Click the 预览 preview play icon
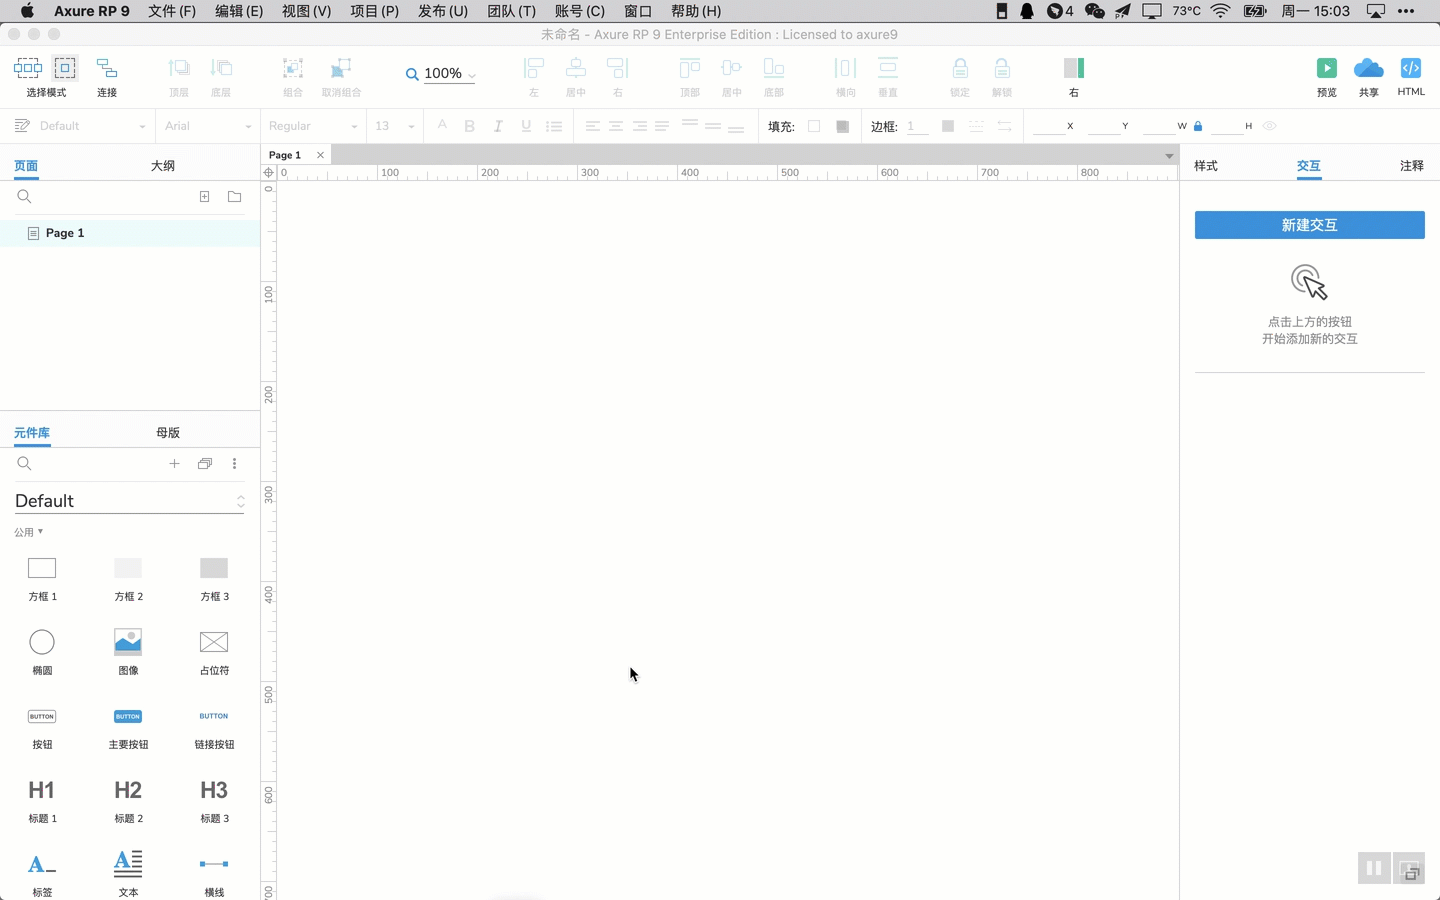1440x900 pixels. point(1327,68)
